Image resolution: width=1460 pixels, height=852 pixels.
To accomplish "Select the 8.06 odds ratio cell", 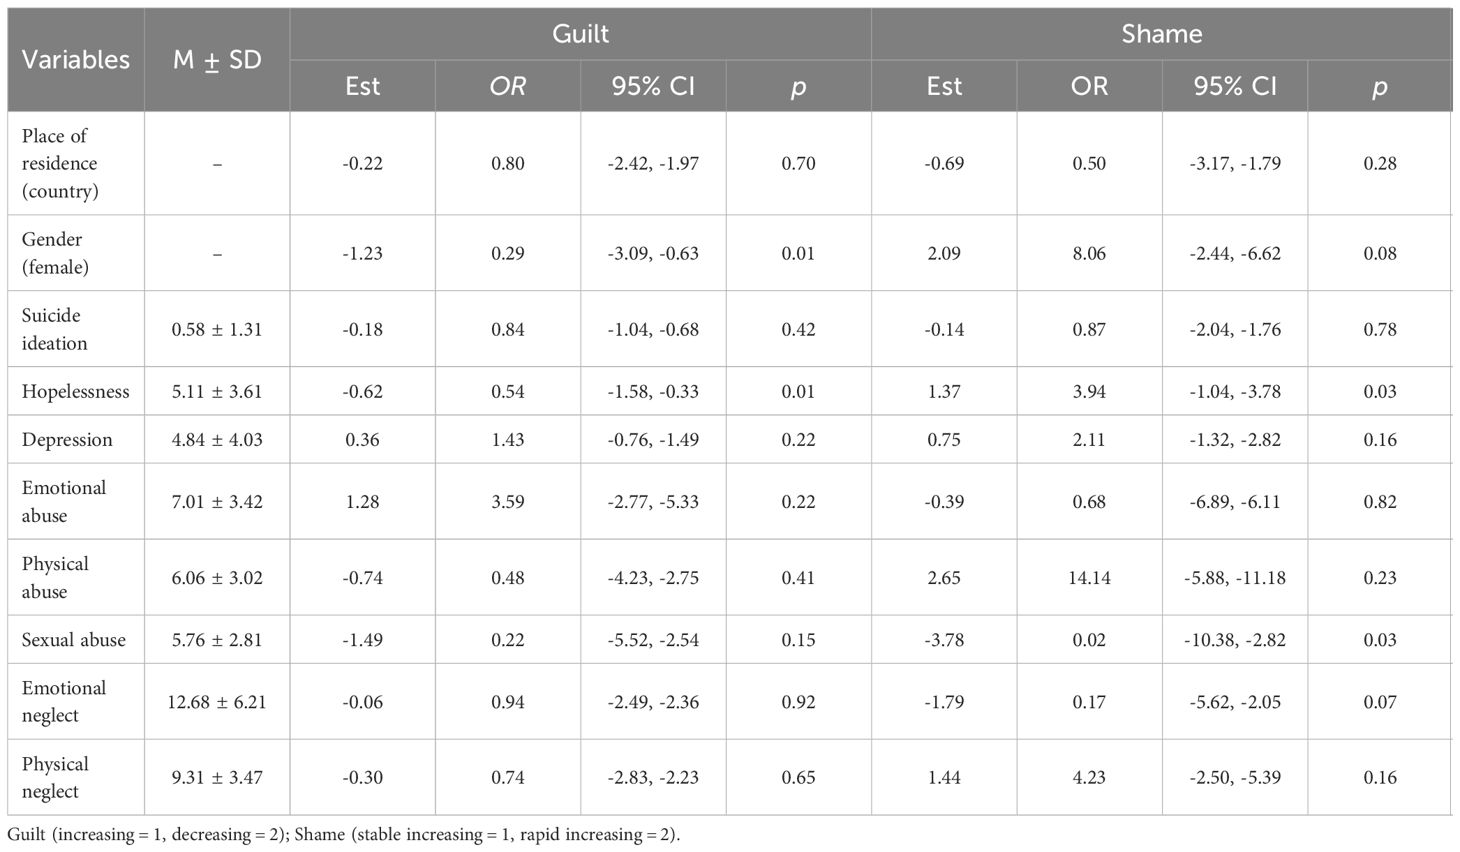I will [1089, 253].
